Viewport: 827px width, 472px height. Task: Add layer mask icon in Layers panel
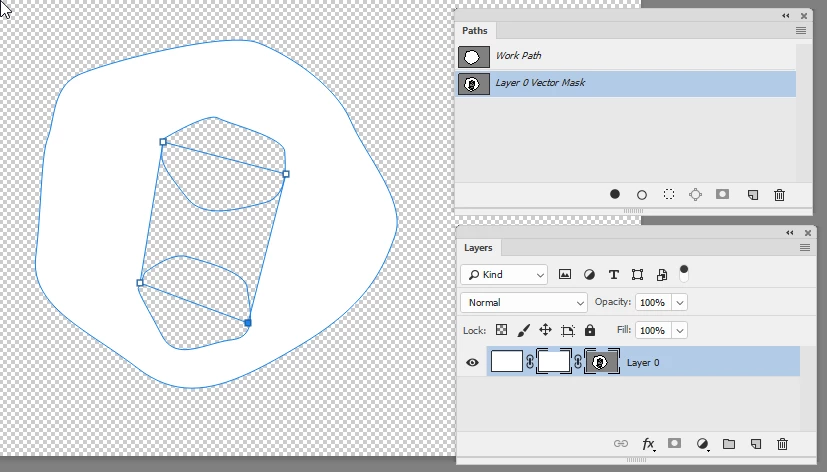675,443
